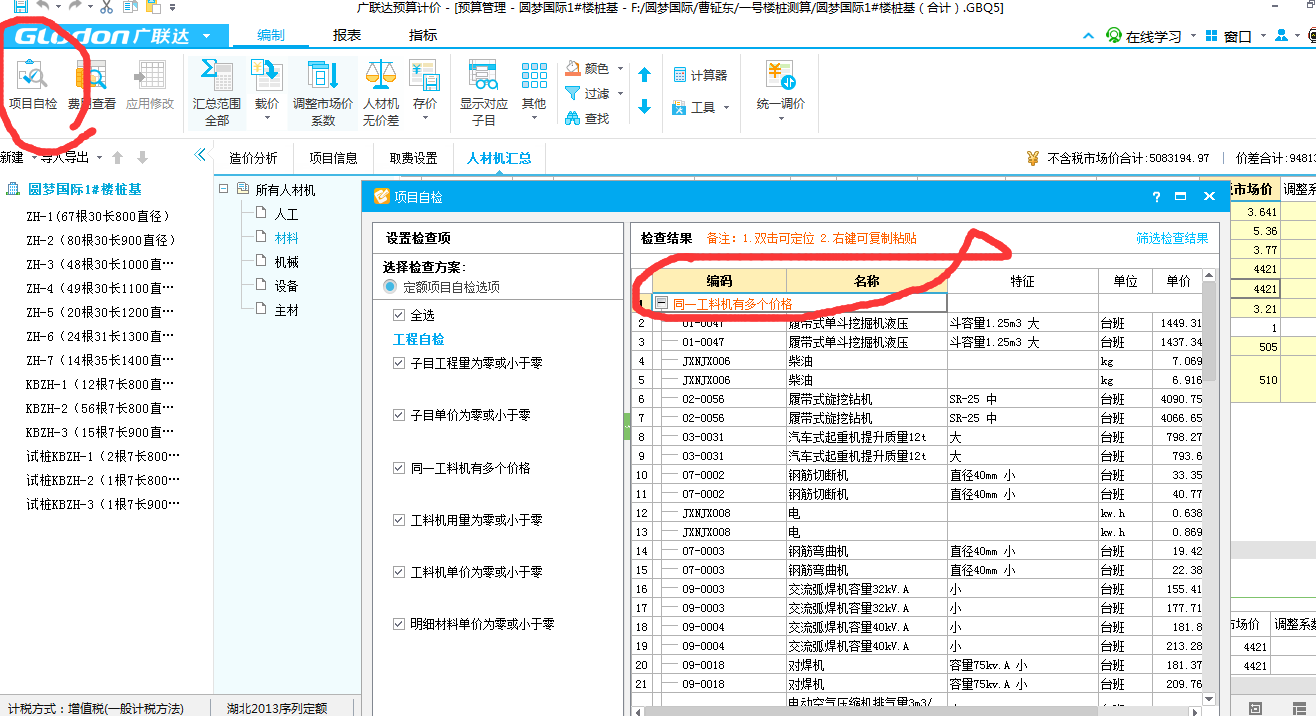Image resolution: width=1316 pixels, height=716 pixels.
Task: Click the 导入导出 button
Action: 66,157
